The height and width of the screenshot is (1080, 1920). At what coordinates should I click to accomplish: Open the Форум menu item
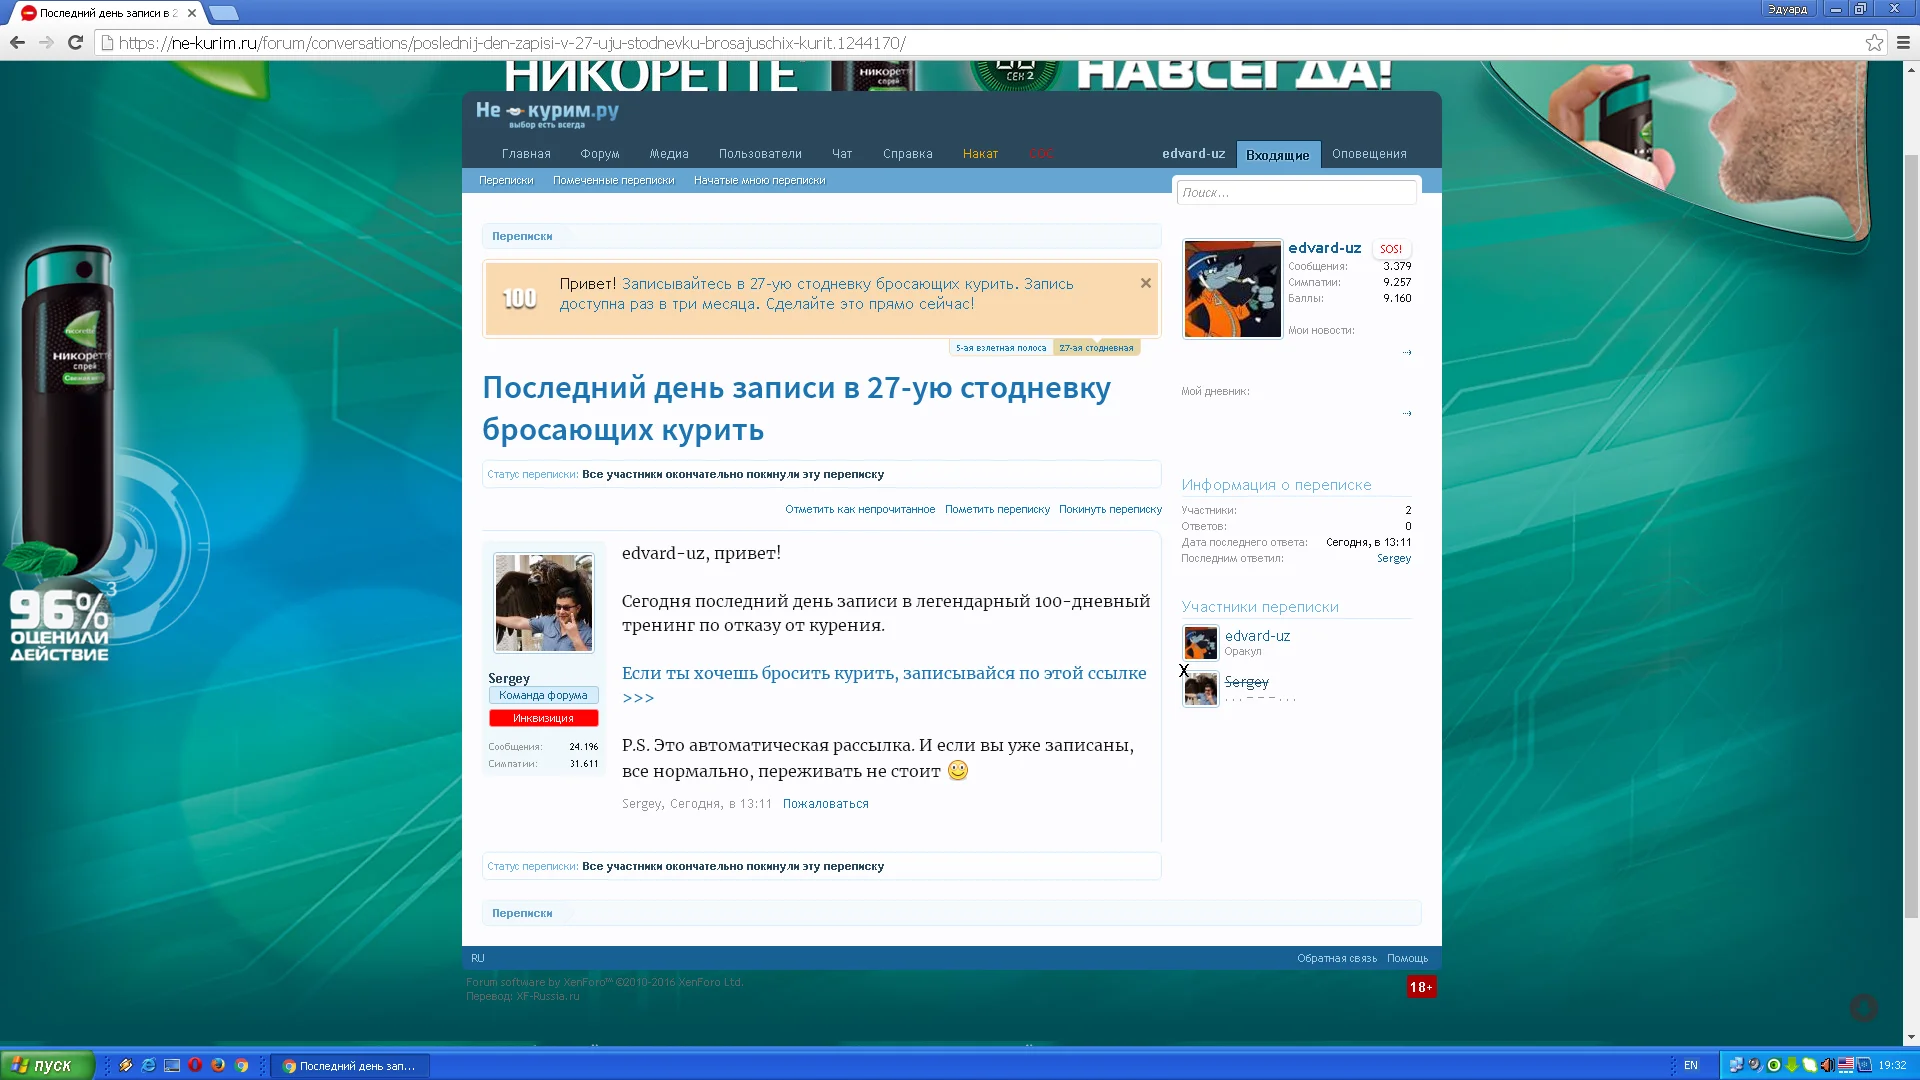(x=599, y=154)
